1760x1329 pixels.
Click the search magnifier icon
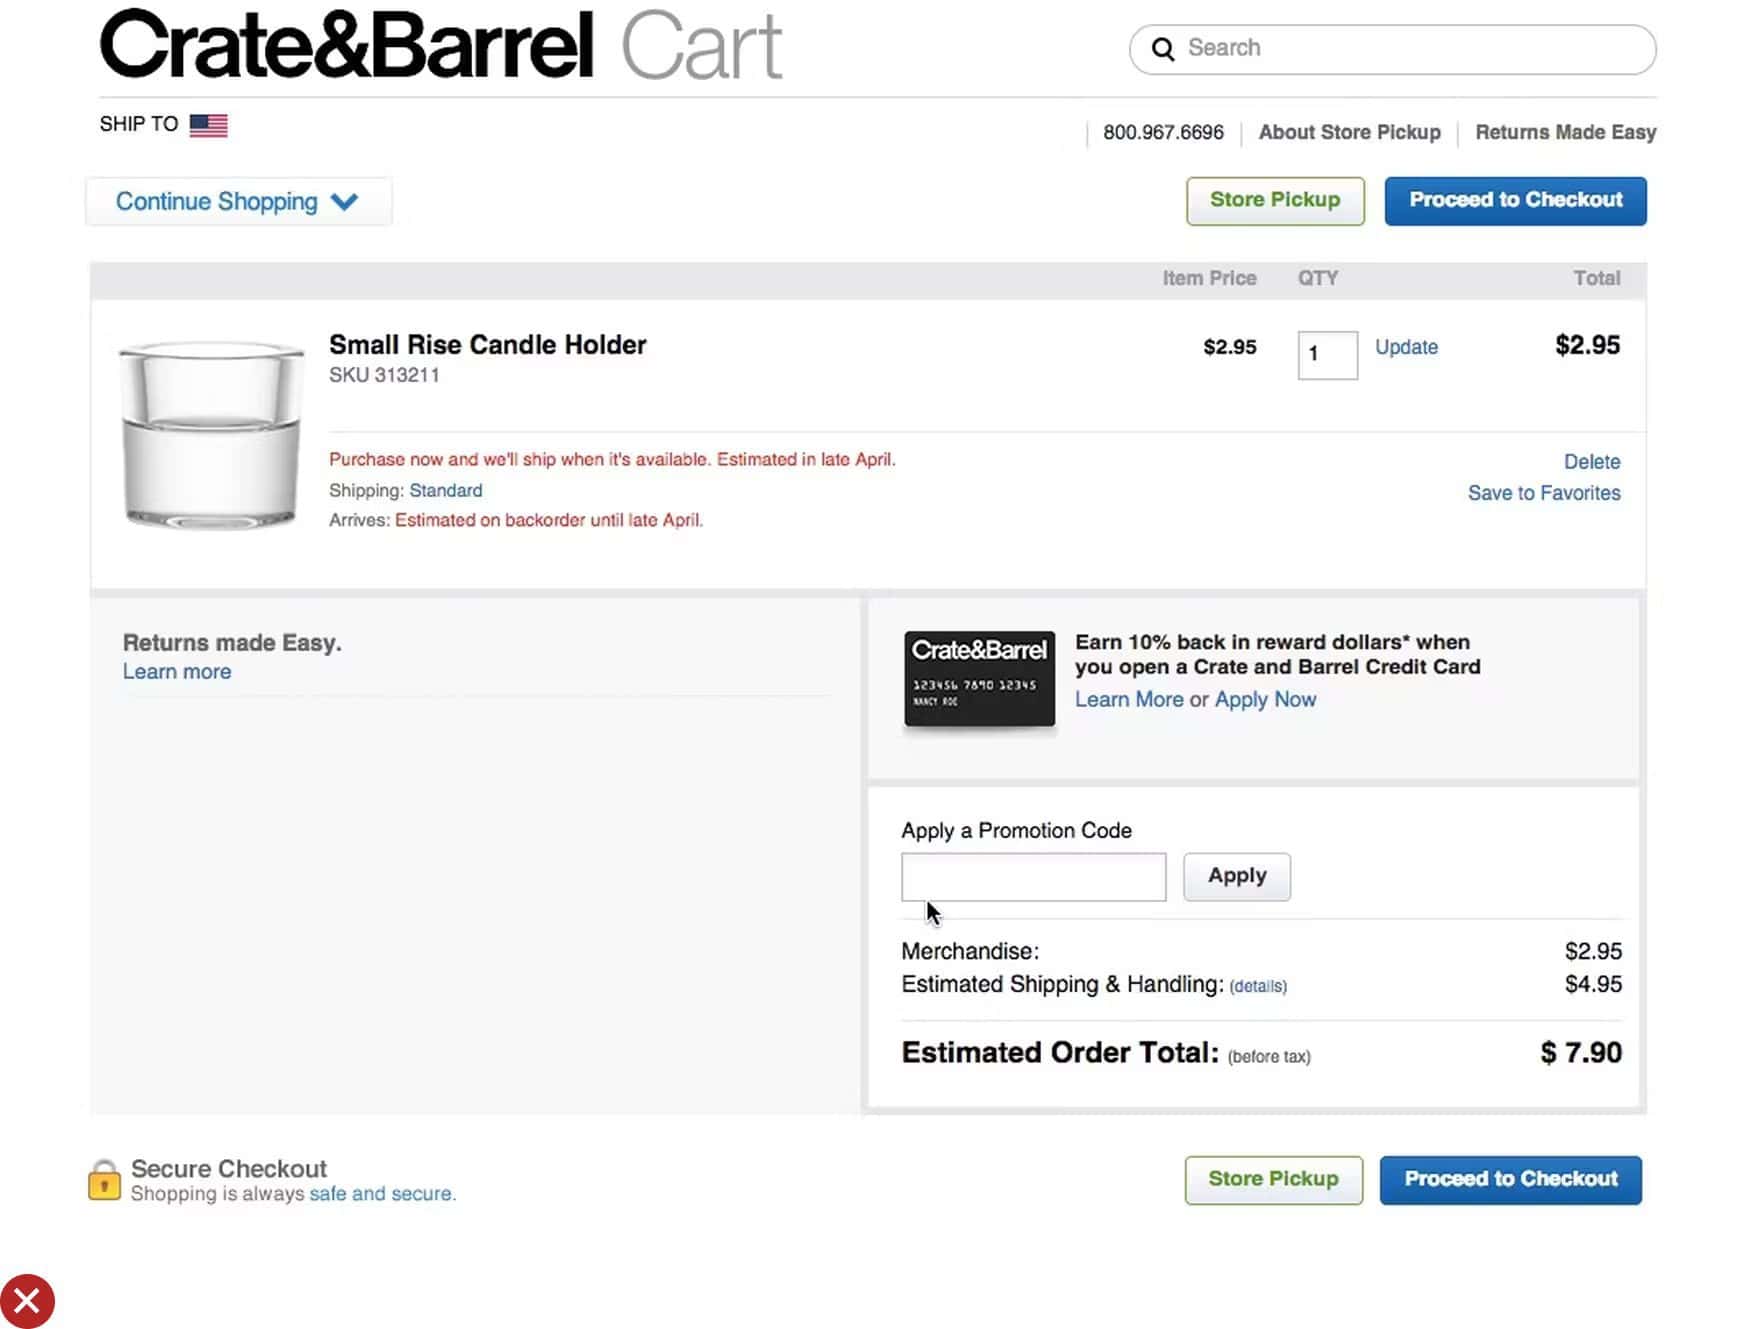tap(1162, 49)
